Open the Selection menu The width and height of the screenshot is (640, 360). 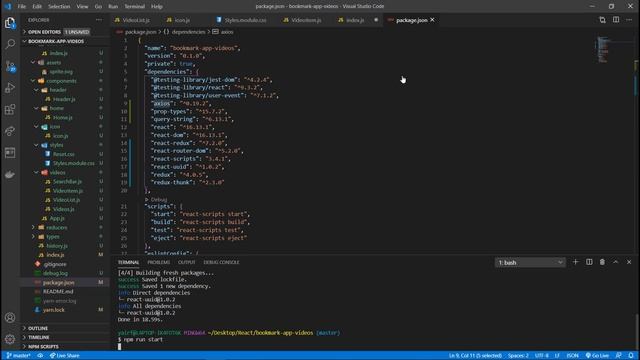[x=59, y=7]
